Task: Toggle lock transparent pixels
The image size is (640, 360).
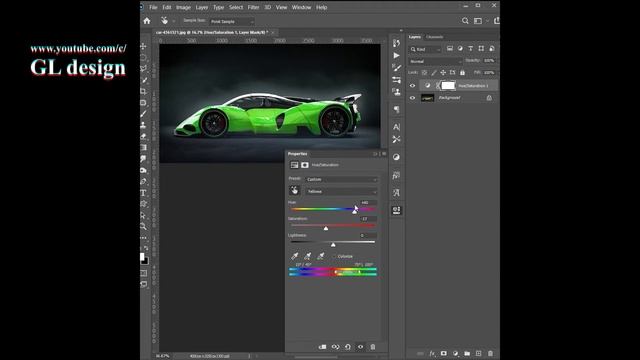Action: coord(424,73)
